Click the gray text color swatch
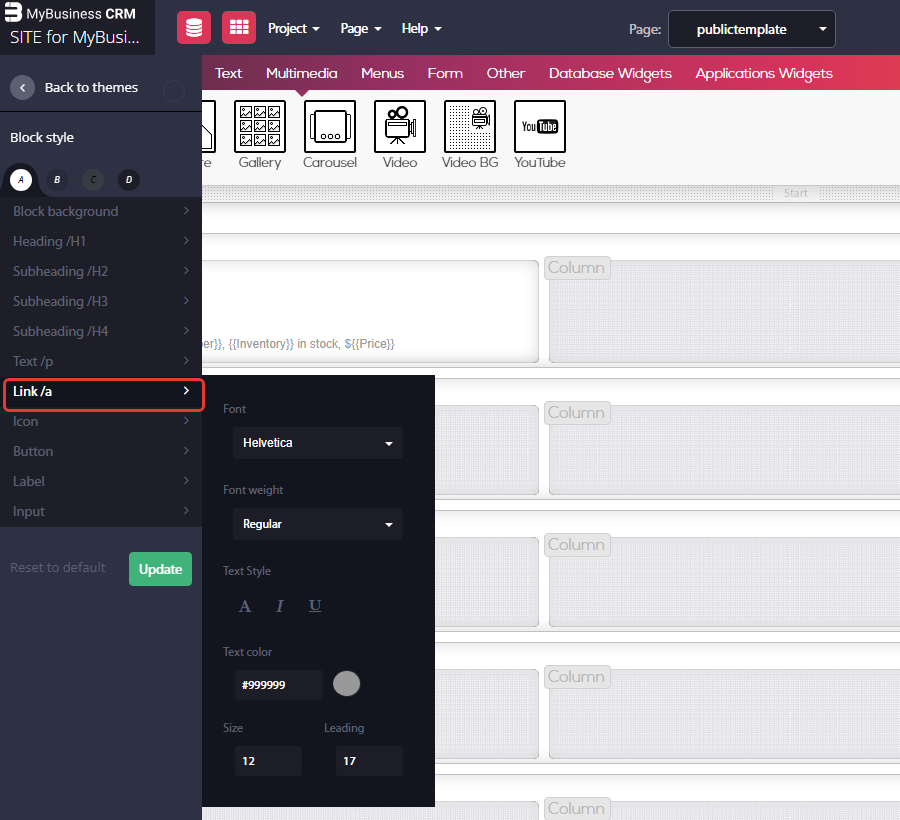The width and height of the screenshot is (900, 820). (347, 683)
